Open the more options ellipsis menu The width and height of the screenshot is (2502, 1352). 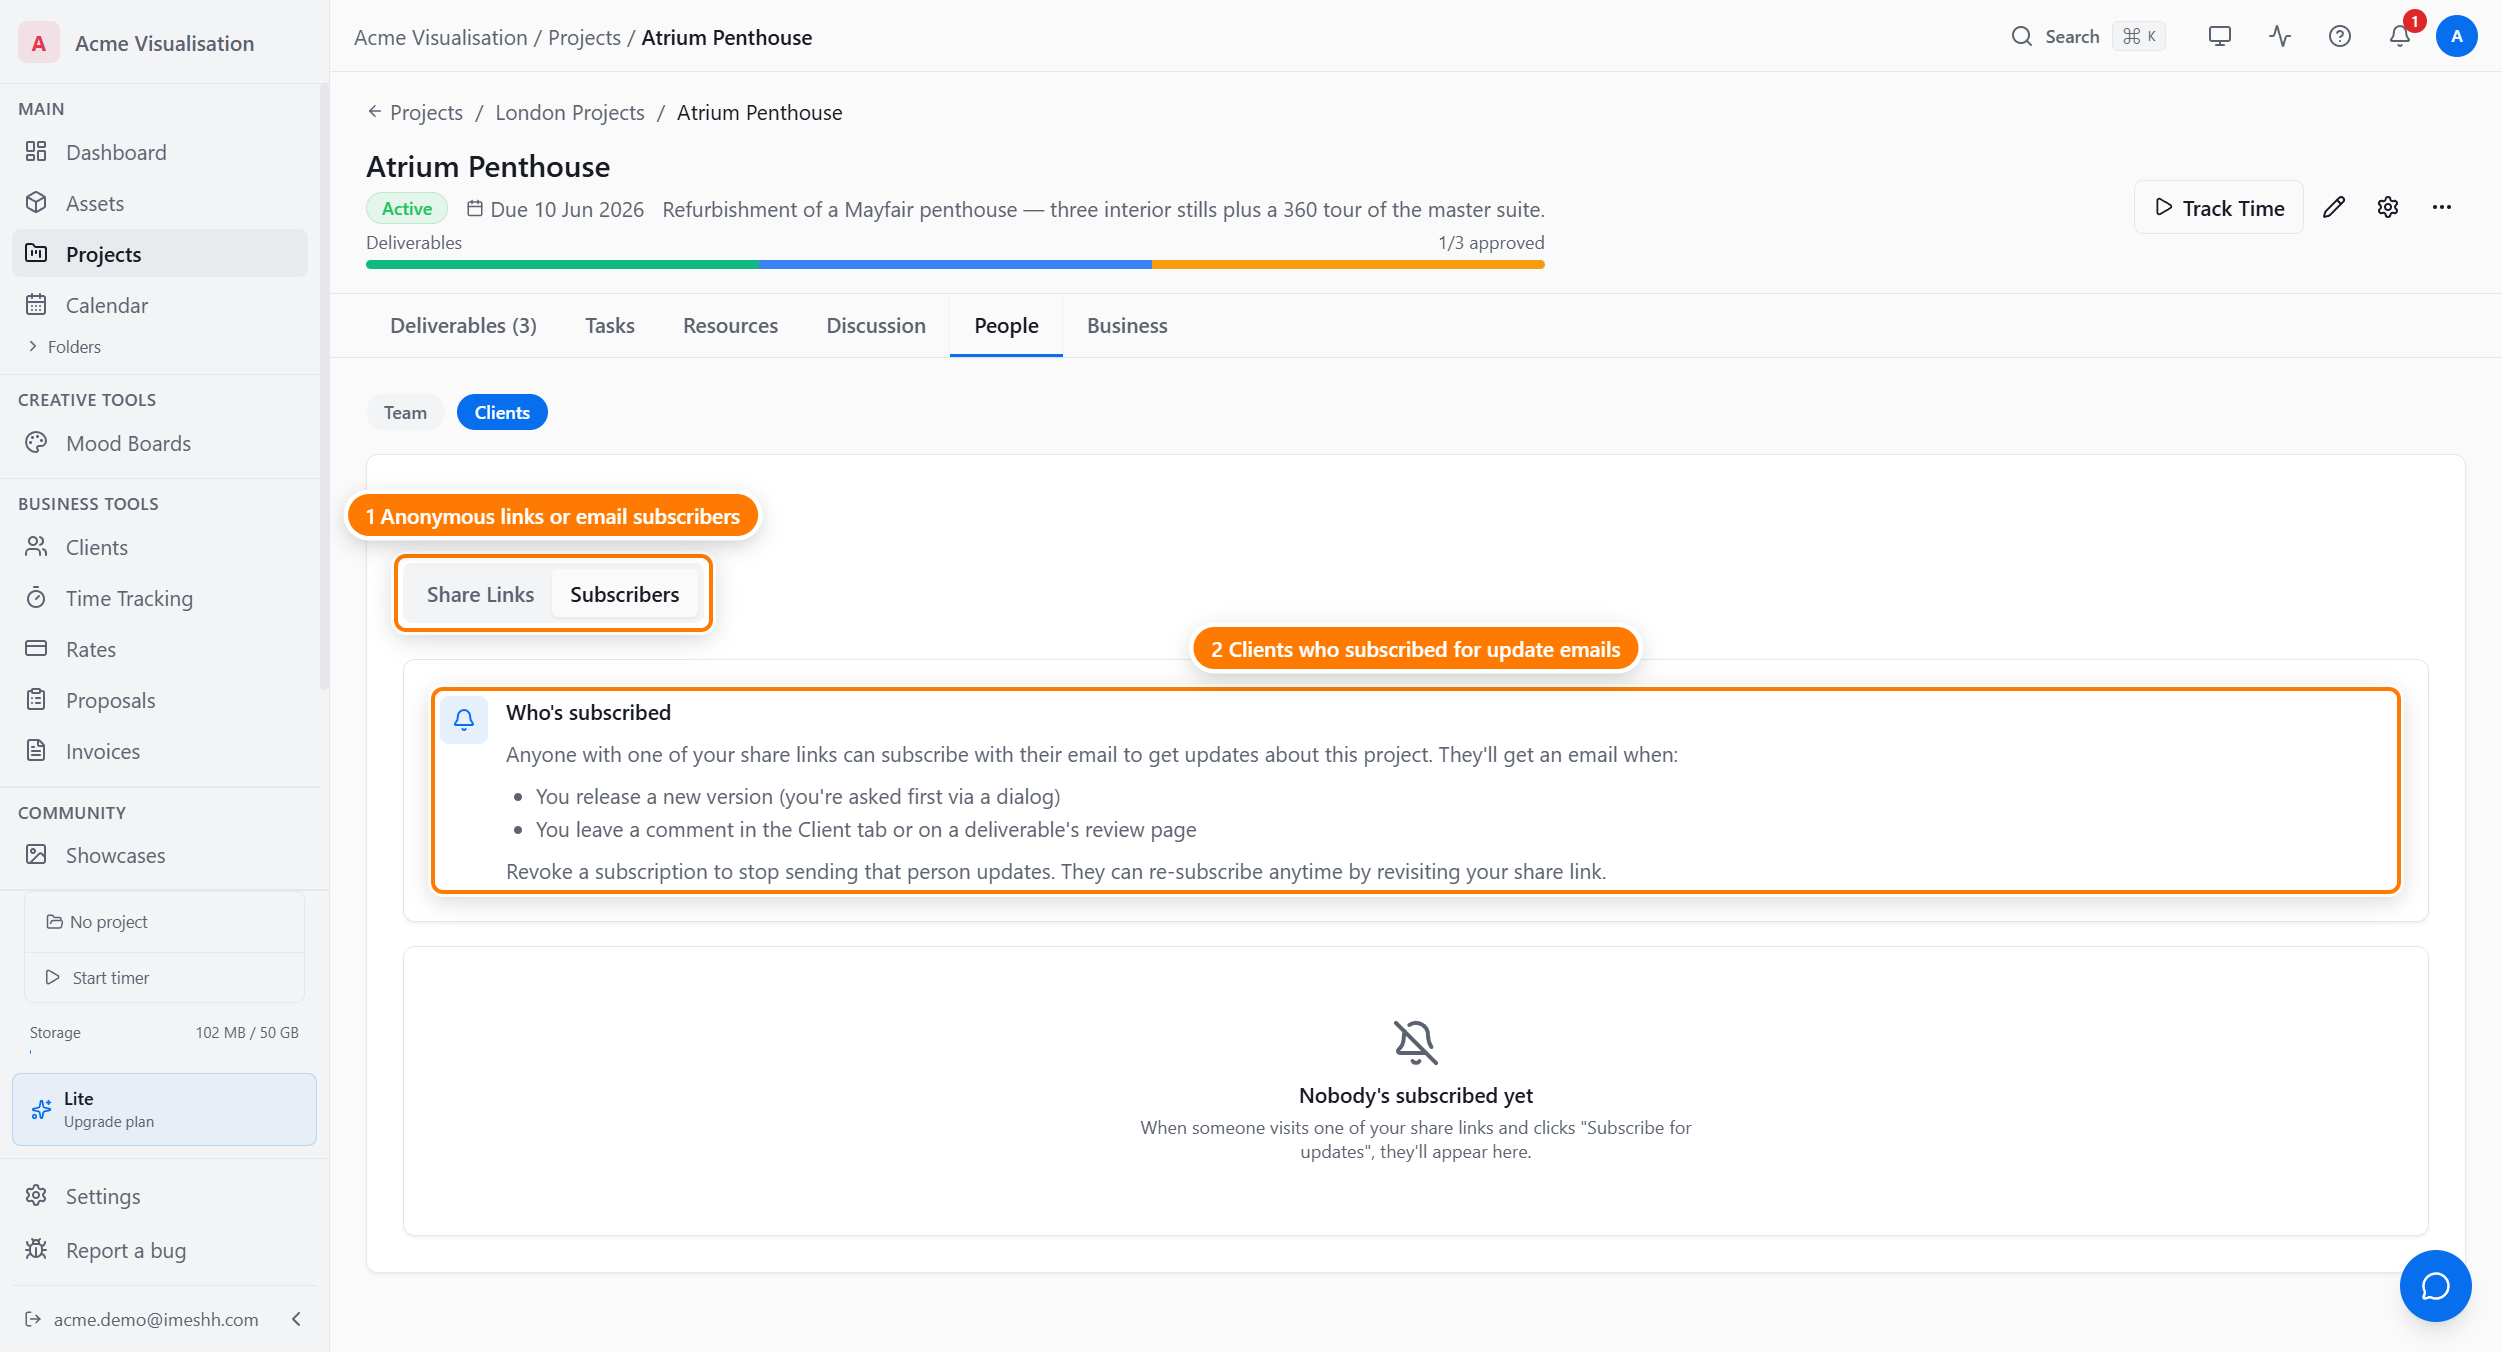[2442, 207]
